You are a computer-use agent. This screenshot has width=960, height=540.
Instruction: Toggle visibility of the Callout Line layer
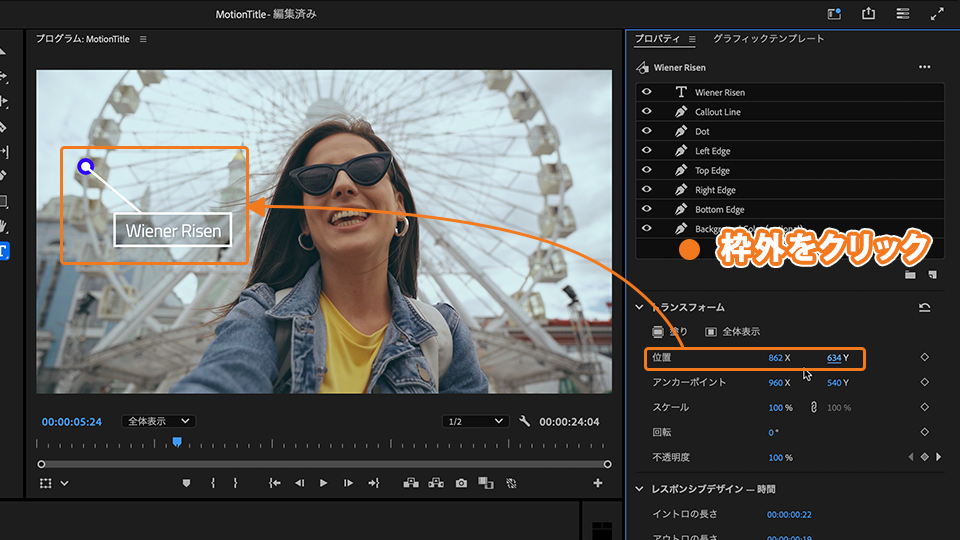[x=647, y=112]
